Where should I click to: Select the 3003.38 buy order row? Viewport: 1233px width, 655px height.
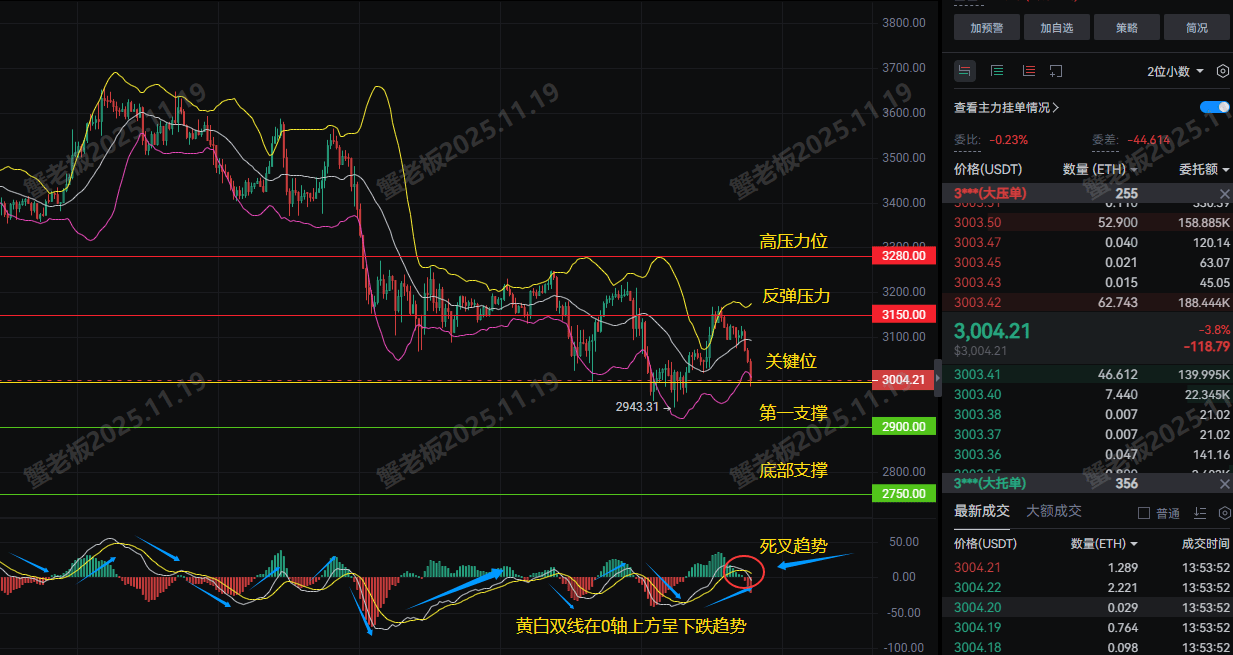coord(1087,414)
